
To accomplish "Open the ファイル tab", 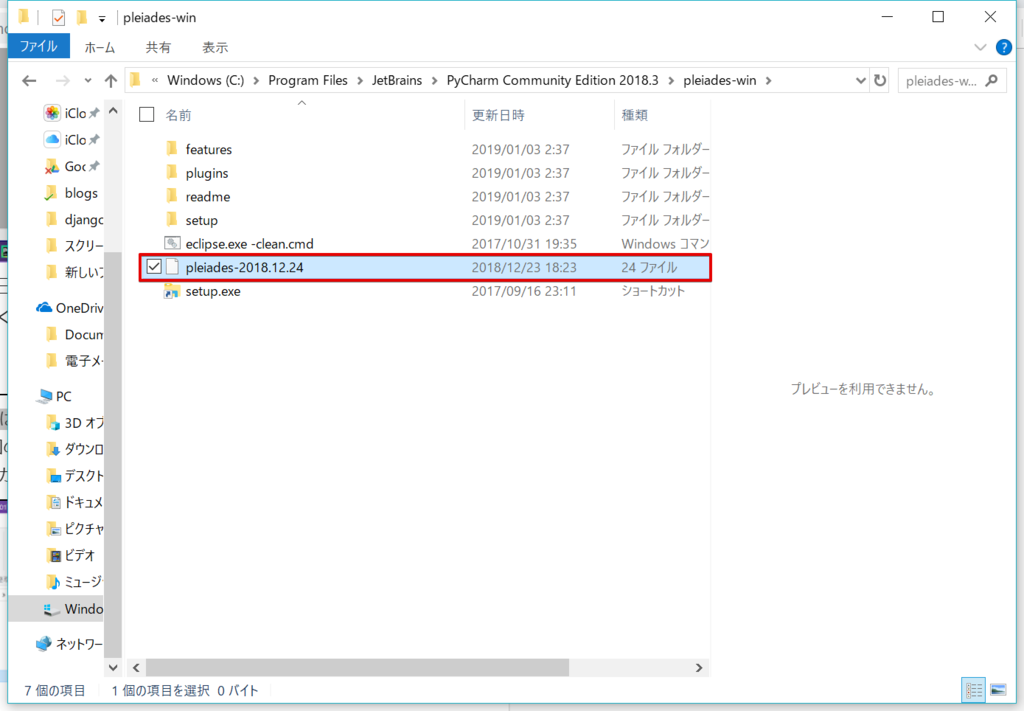I will point(39,46).
